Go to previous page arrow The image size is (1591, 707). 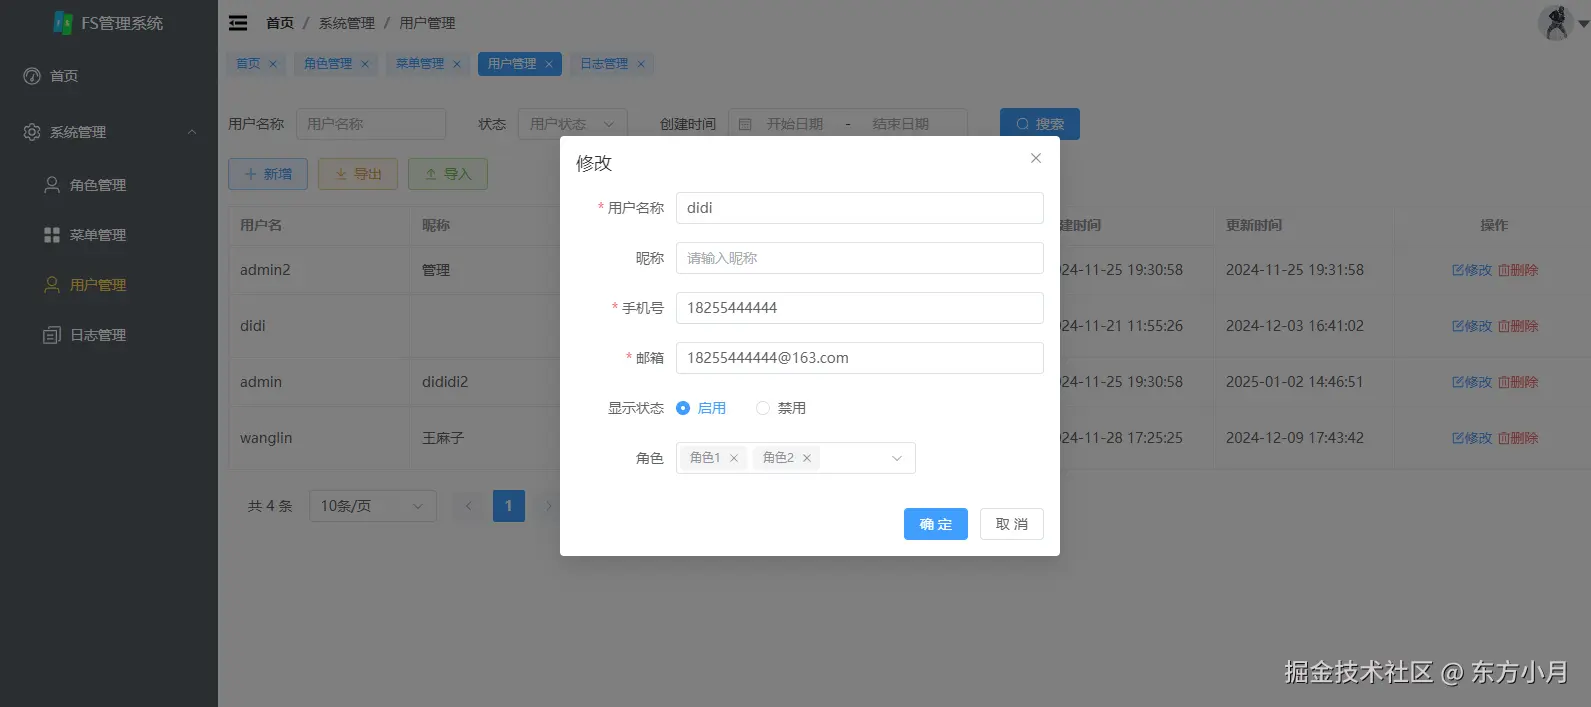point(468,506)
